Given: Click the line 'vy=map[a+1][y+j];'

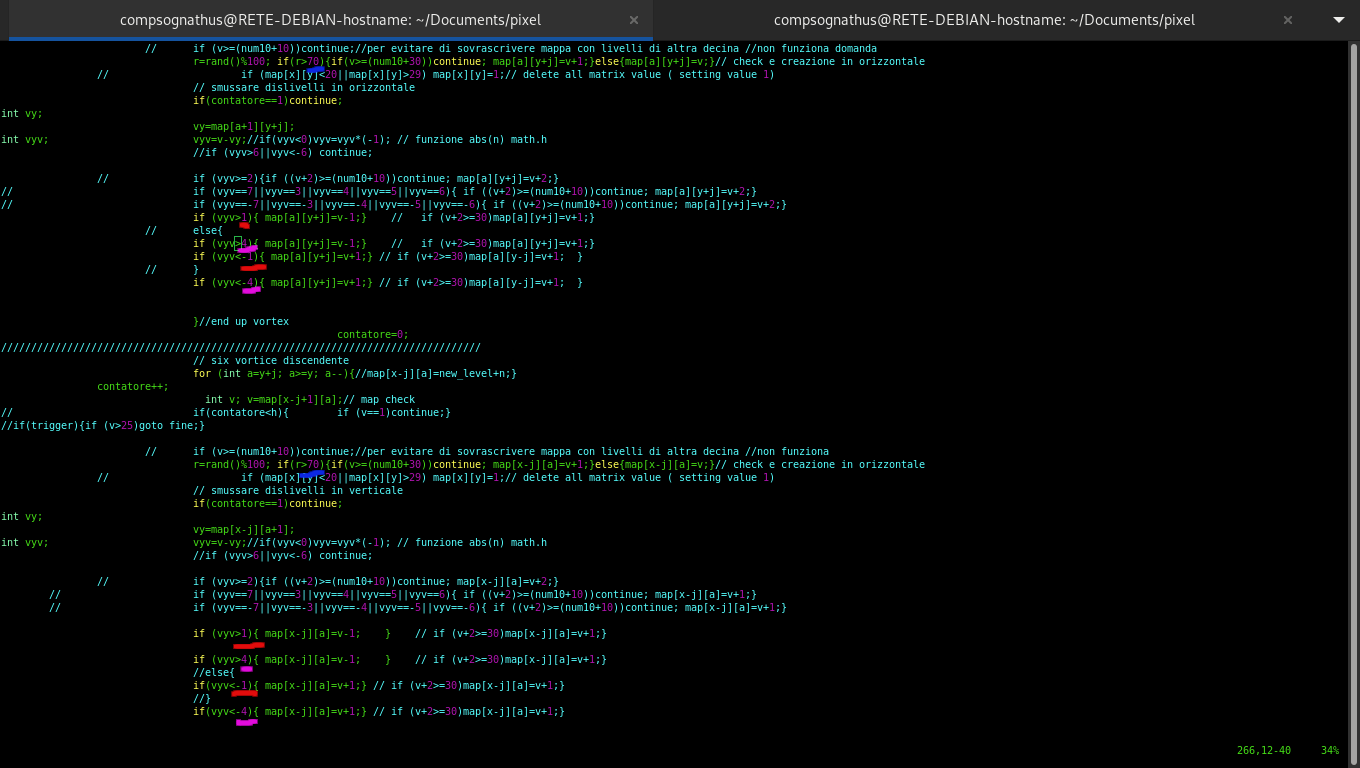Looking at the screenshot, I should [x=244, y=126].
